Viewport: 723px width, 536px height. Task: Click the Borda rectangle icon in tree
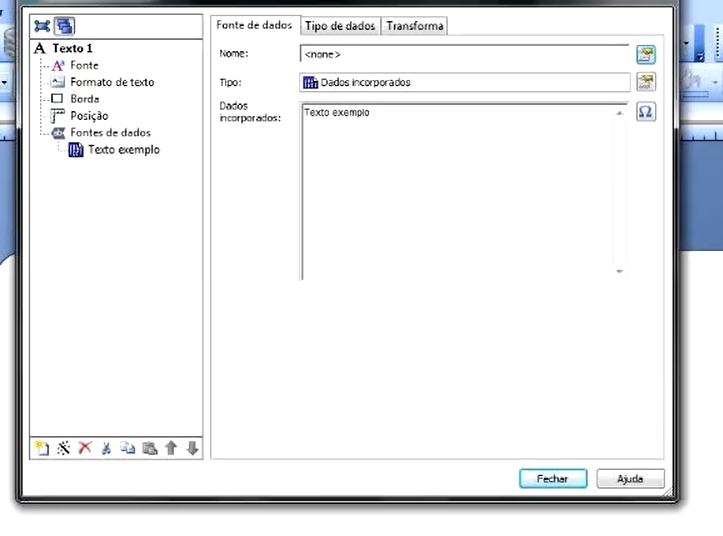click(57, 99)
